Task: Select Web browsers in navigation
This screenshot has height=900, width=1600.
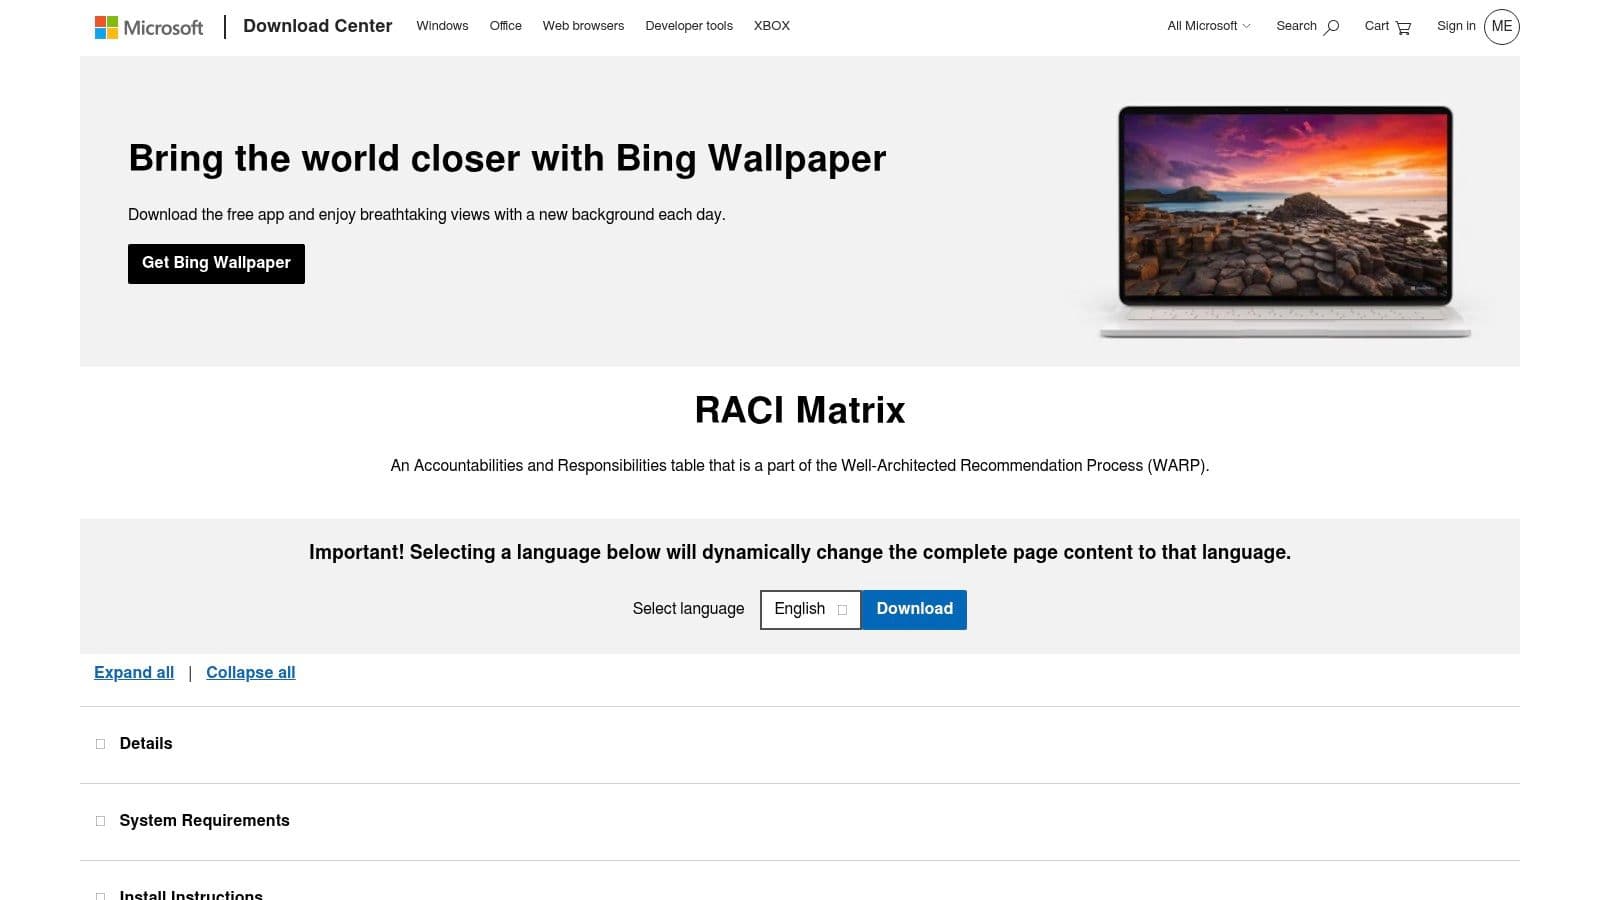Action: (x=583, y=26)
